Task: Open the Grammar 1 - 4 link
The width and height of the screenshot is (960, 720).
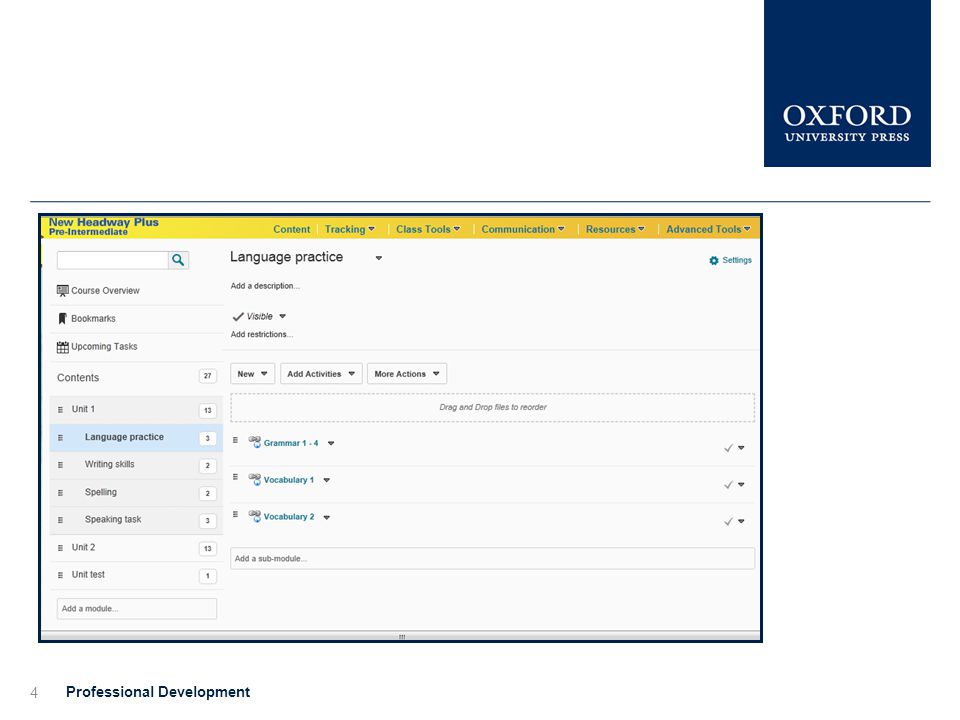Action: 291,443
